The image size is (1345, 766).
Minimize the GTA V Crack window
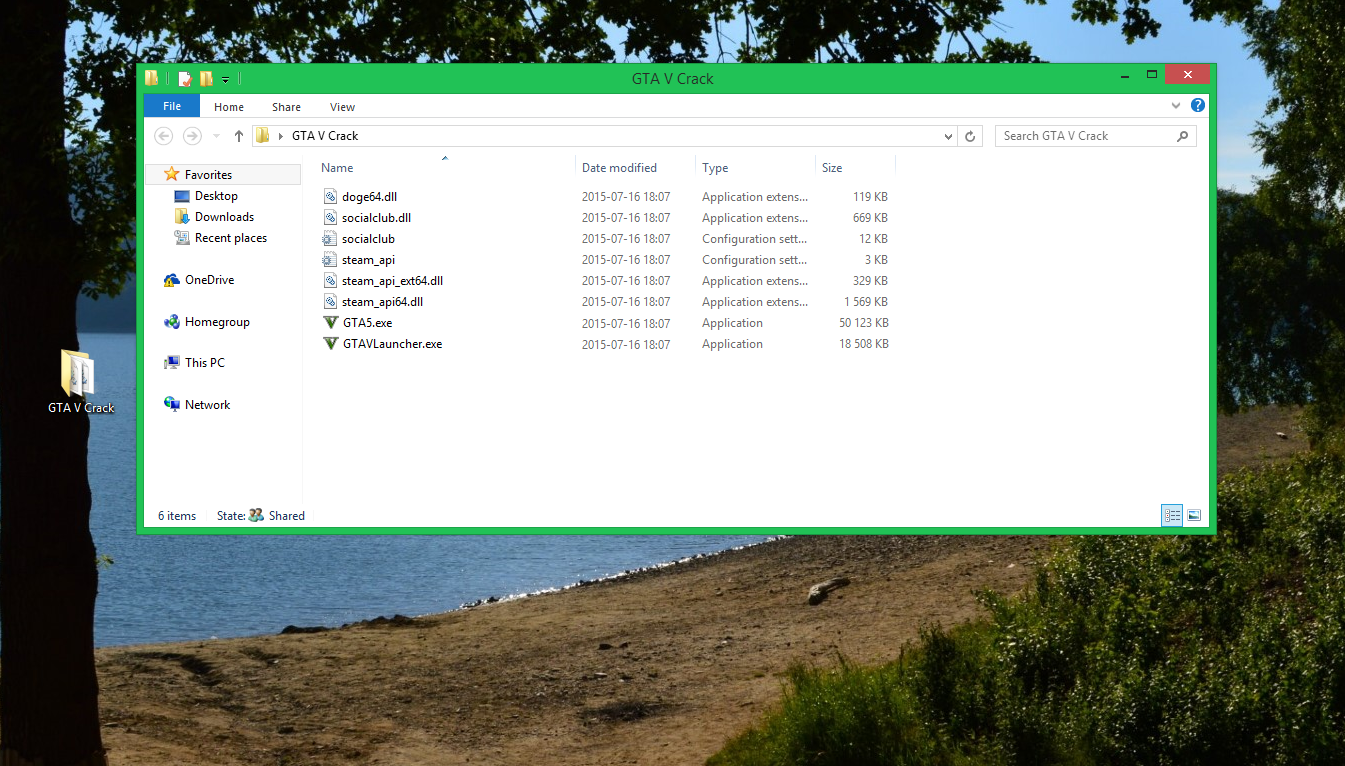pyautogui.click(x=1125, y=75)
